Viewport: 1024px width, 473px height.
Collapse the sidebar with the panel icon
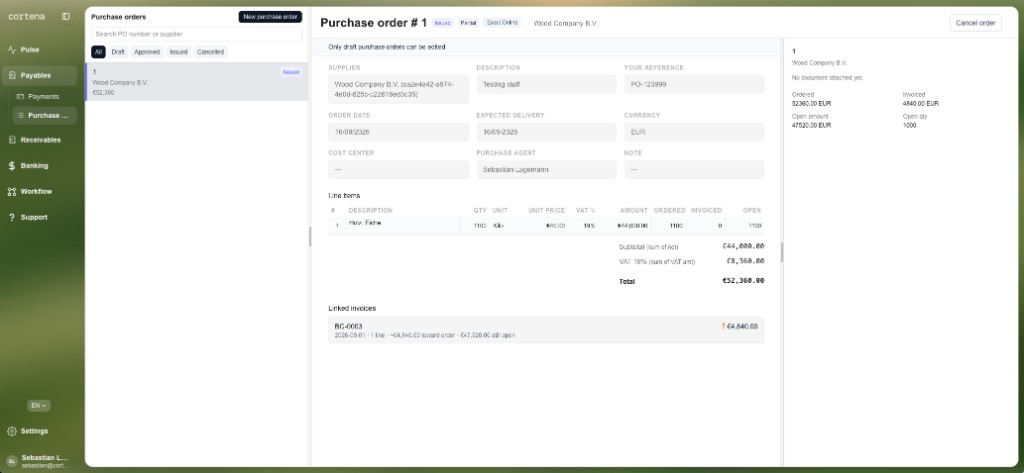tap(66, 16)
